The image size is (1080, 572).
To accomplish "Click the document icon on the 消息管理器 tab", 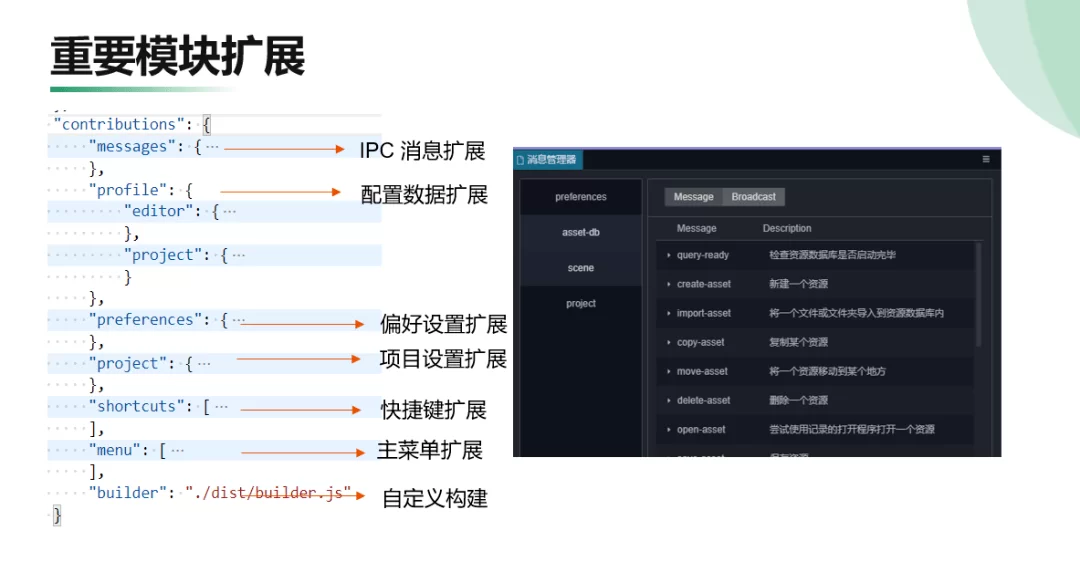I will coord(520,160).
